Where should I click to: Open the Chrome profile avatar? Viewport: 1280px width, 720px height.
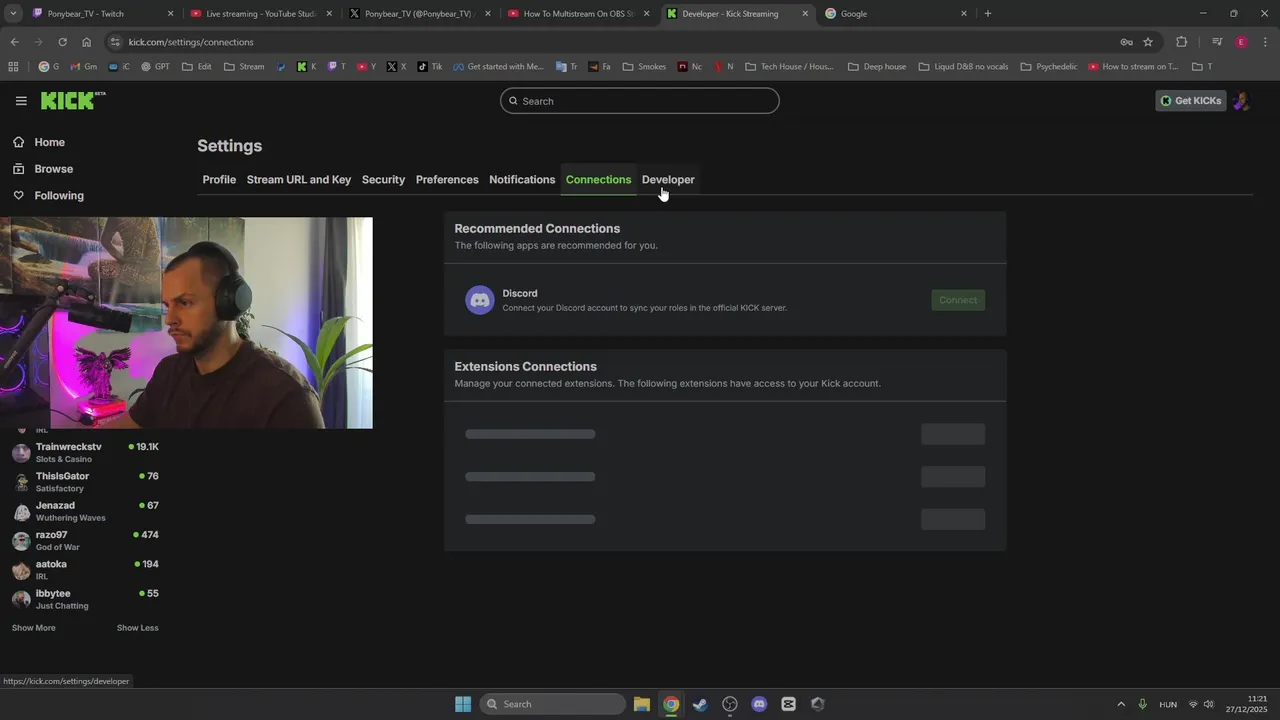(1241, 42)
